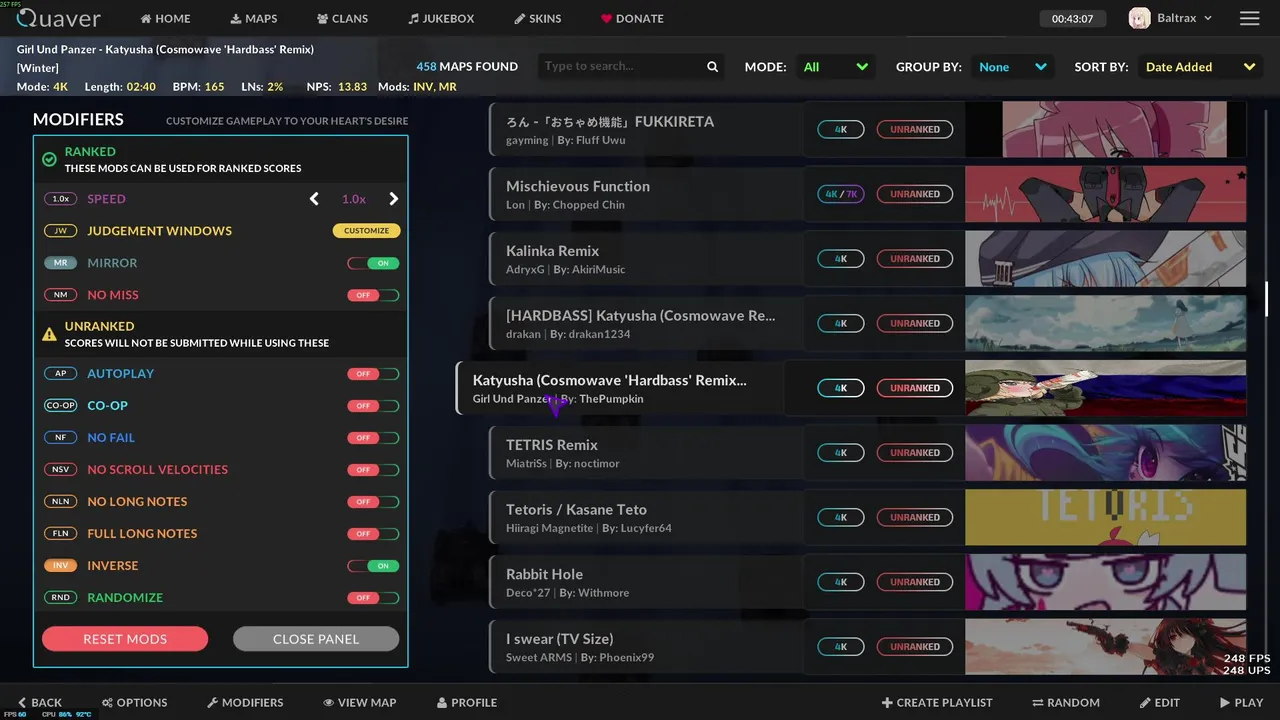Click the RND randomize badge
The width and height of the screenshot is (1280, 720).
[x=61, y=598]
